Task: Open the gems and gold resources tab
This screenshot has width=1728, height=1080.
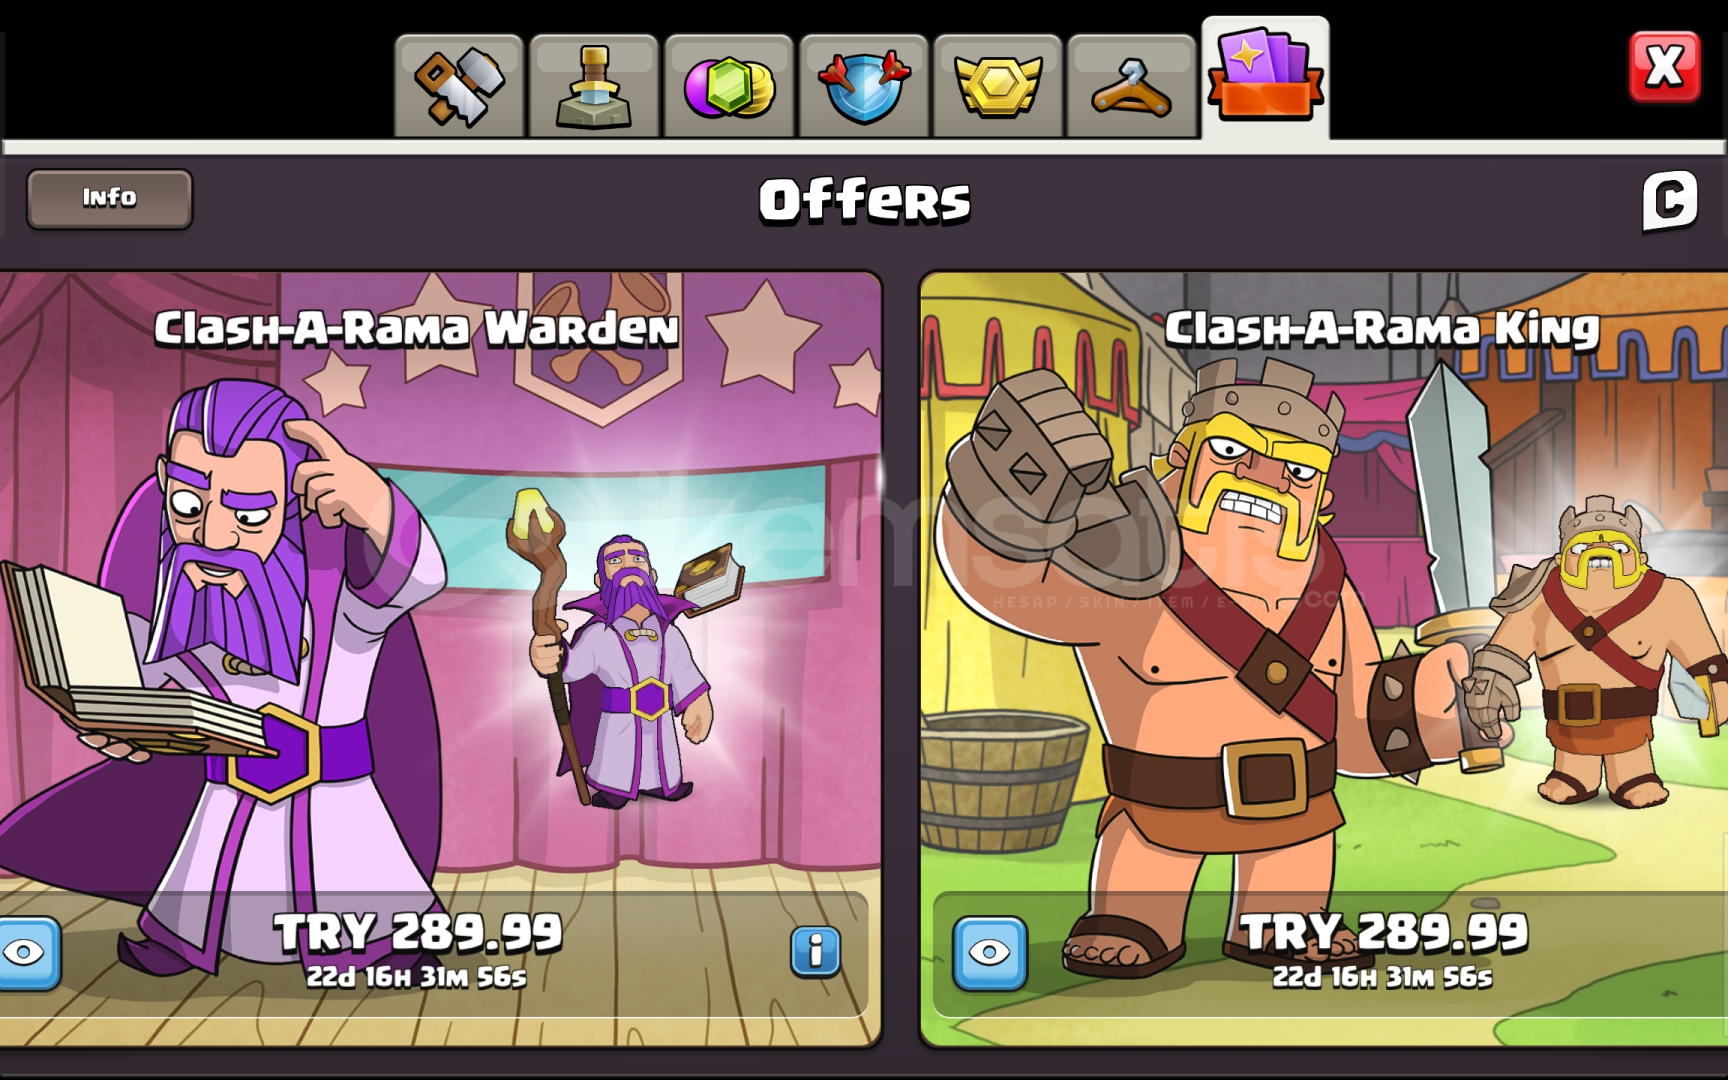Action: pyautogui.click(x=729, y=86)
